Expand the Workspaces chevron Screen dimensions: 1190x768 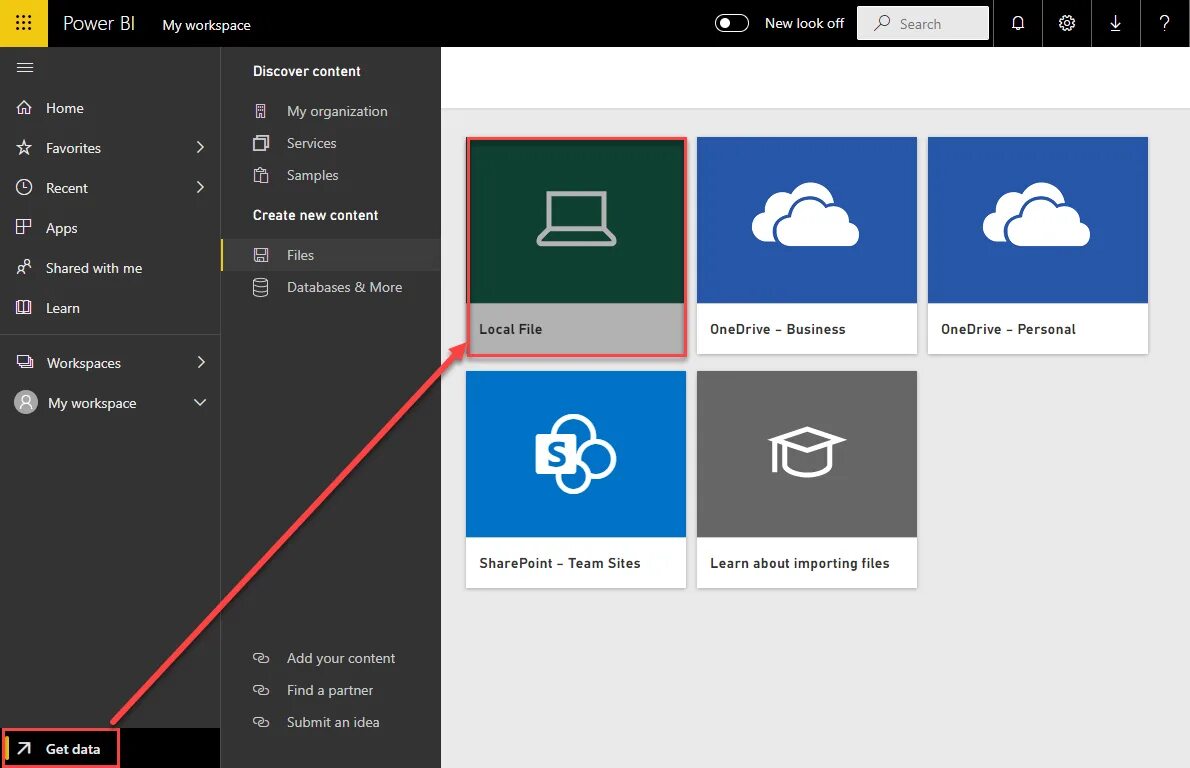coord(200,362)
